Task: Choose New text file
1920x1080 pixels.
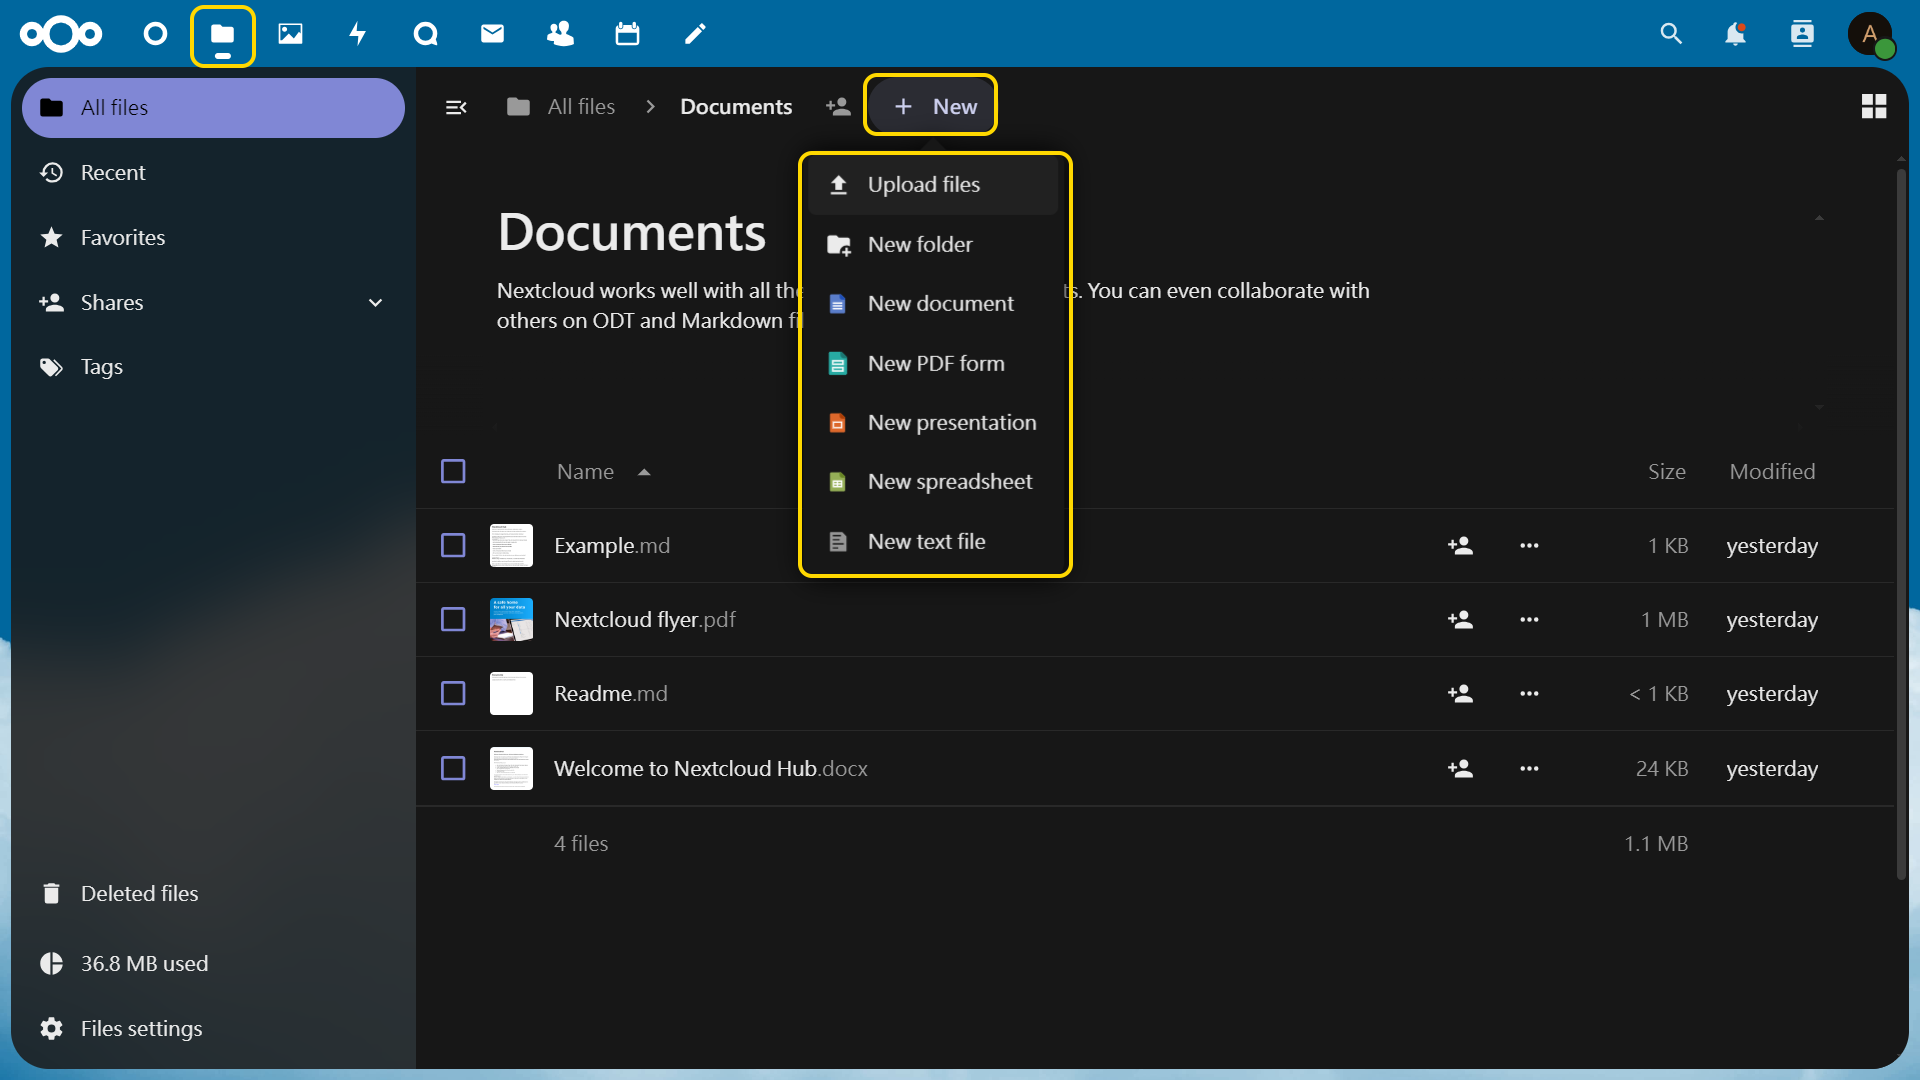Action: pyautogui.click(x=934, y=542)
